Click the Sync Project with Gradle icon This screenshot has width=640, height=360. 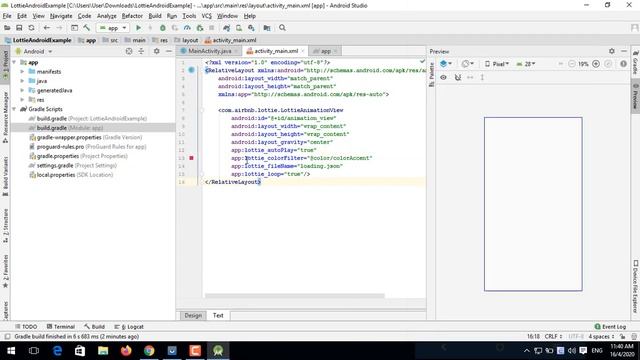(227, 28)
